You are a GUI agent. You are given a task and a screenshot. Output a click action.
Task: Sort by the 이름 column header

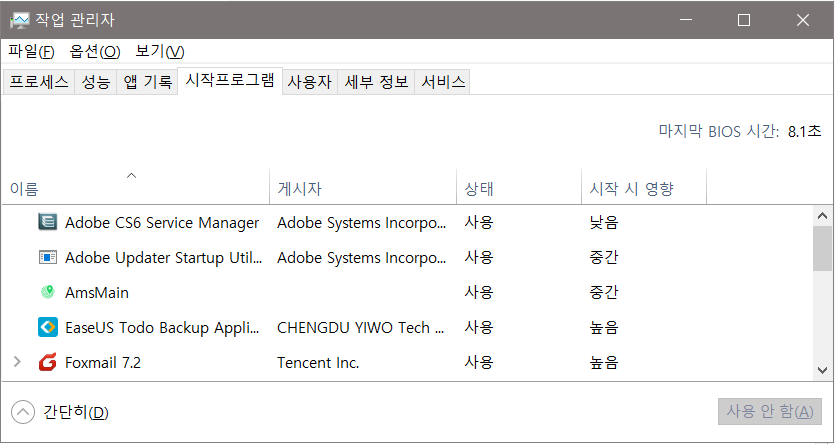coord(135,187)
